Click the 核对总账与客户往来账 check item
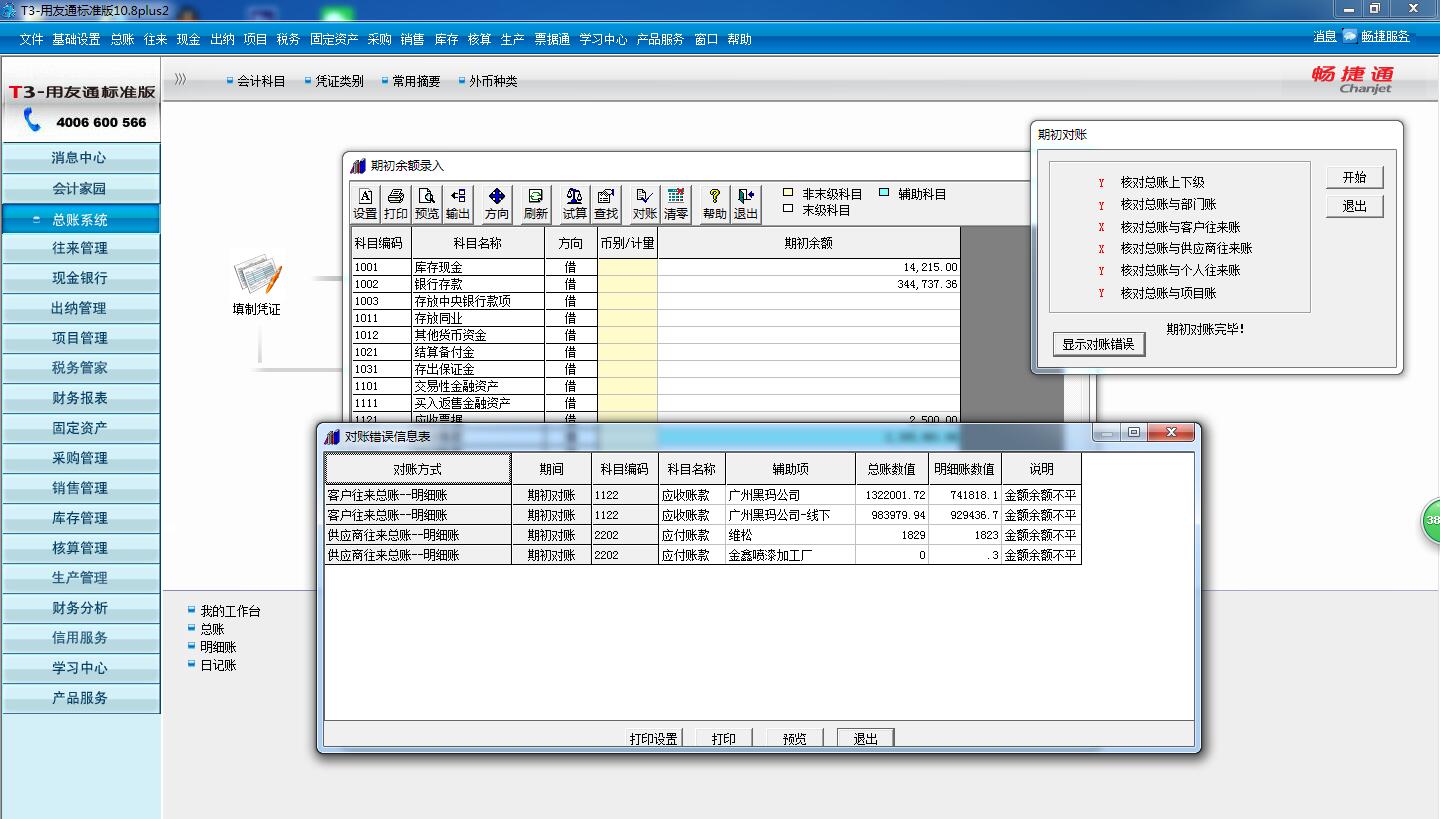This screenshot has height=819, width=1440. pyautogui.click(x=1180, y=227)
